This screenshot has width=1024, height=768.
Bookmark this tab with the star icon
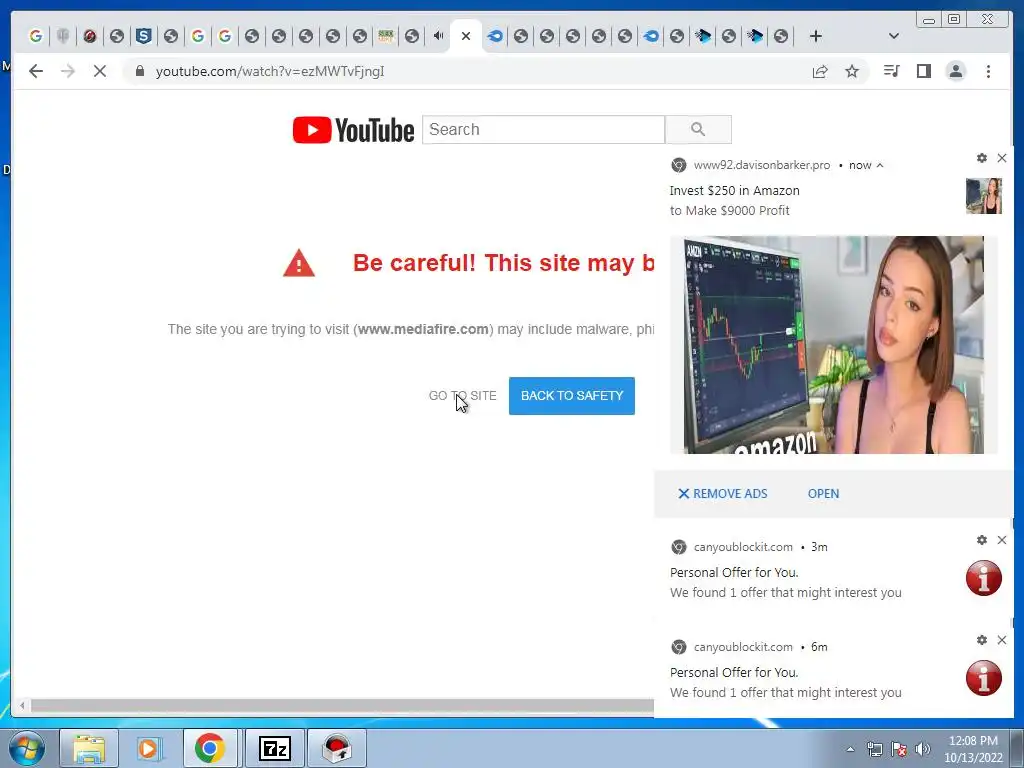click(x=852, y=71)
